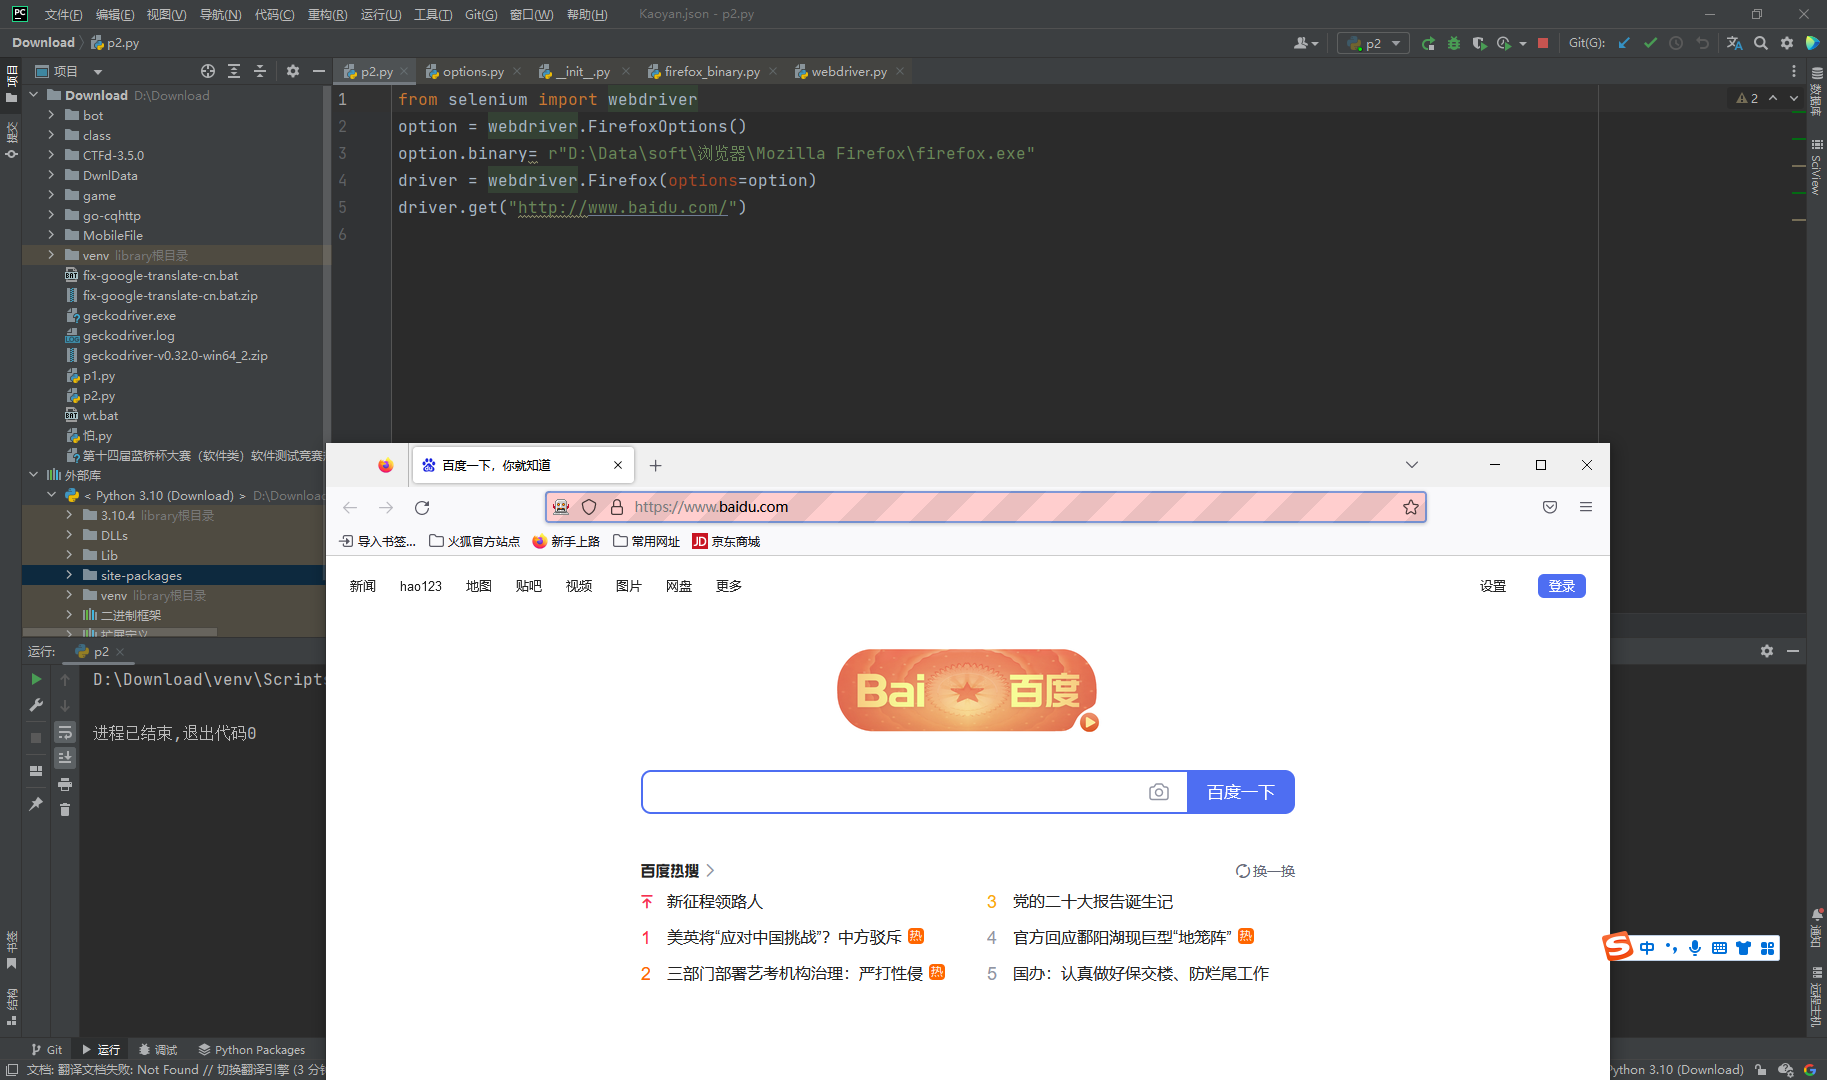Image resolution: width=1827 pixels, height=1080 pixels.
Task: Switch to firefox_binary.py editor tab
Action: pyautogui.click(x=712, y=71)
